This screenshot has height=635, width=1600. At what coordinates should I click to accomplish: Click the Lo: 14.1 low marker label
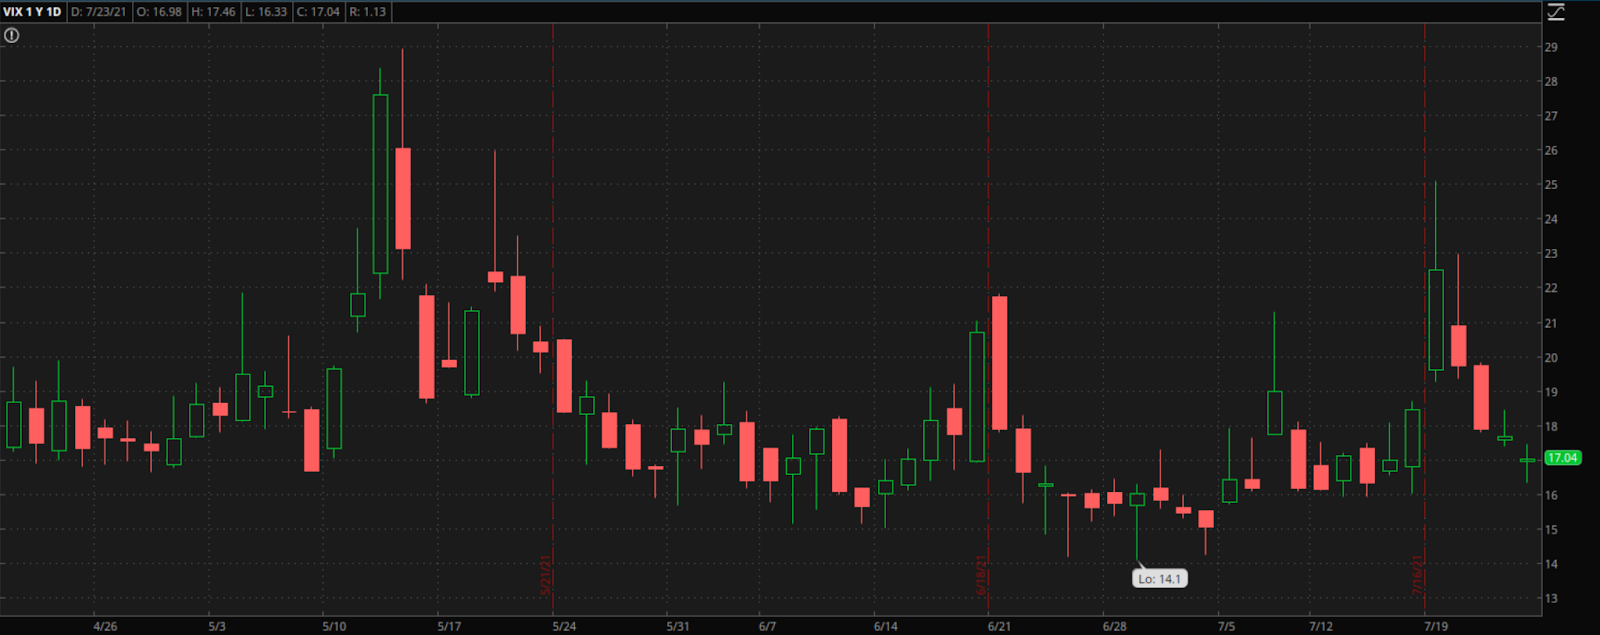pyautogui.click(x=1160, y=579)
